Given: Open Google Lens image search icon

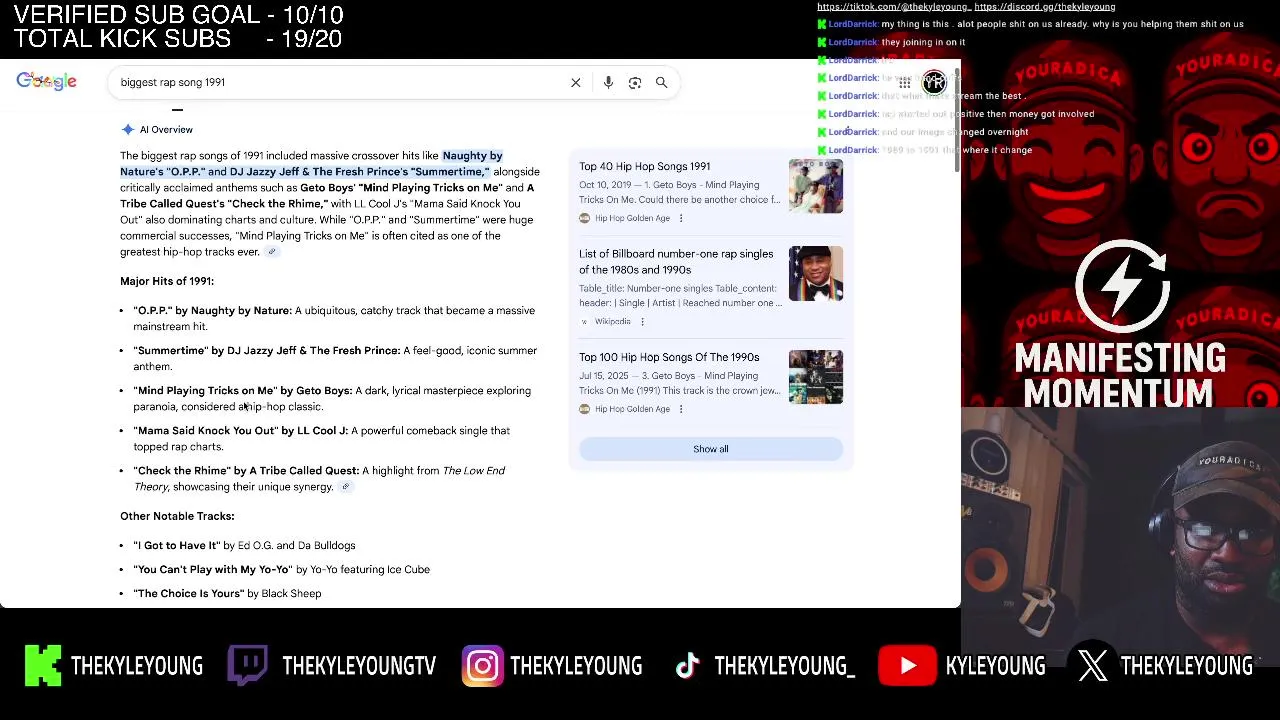Looking at the screenshot, I should [x=635, y=83].
